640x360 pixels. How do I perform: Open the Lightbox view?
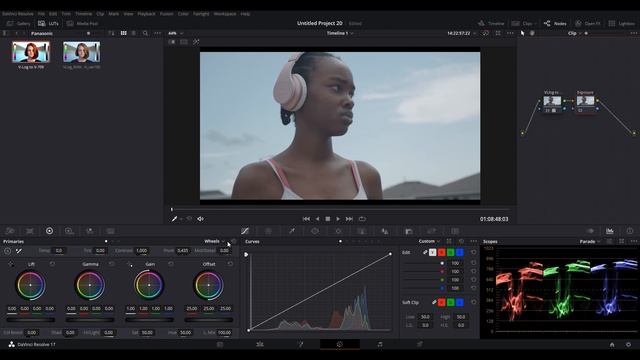[622, 24]
